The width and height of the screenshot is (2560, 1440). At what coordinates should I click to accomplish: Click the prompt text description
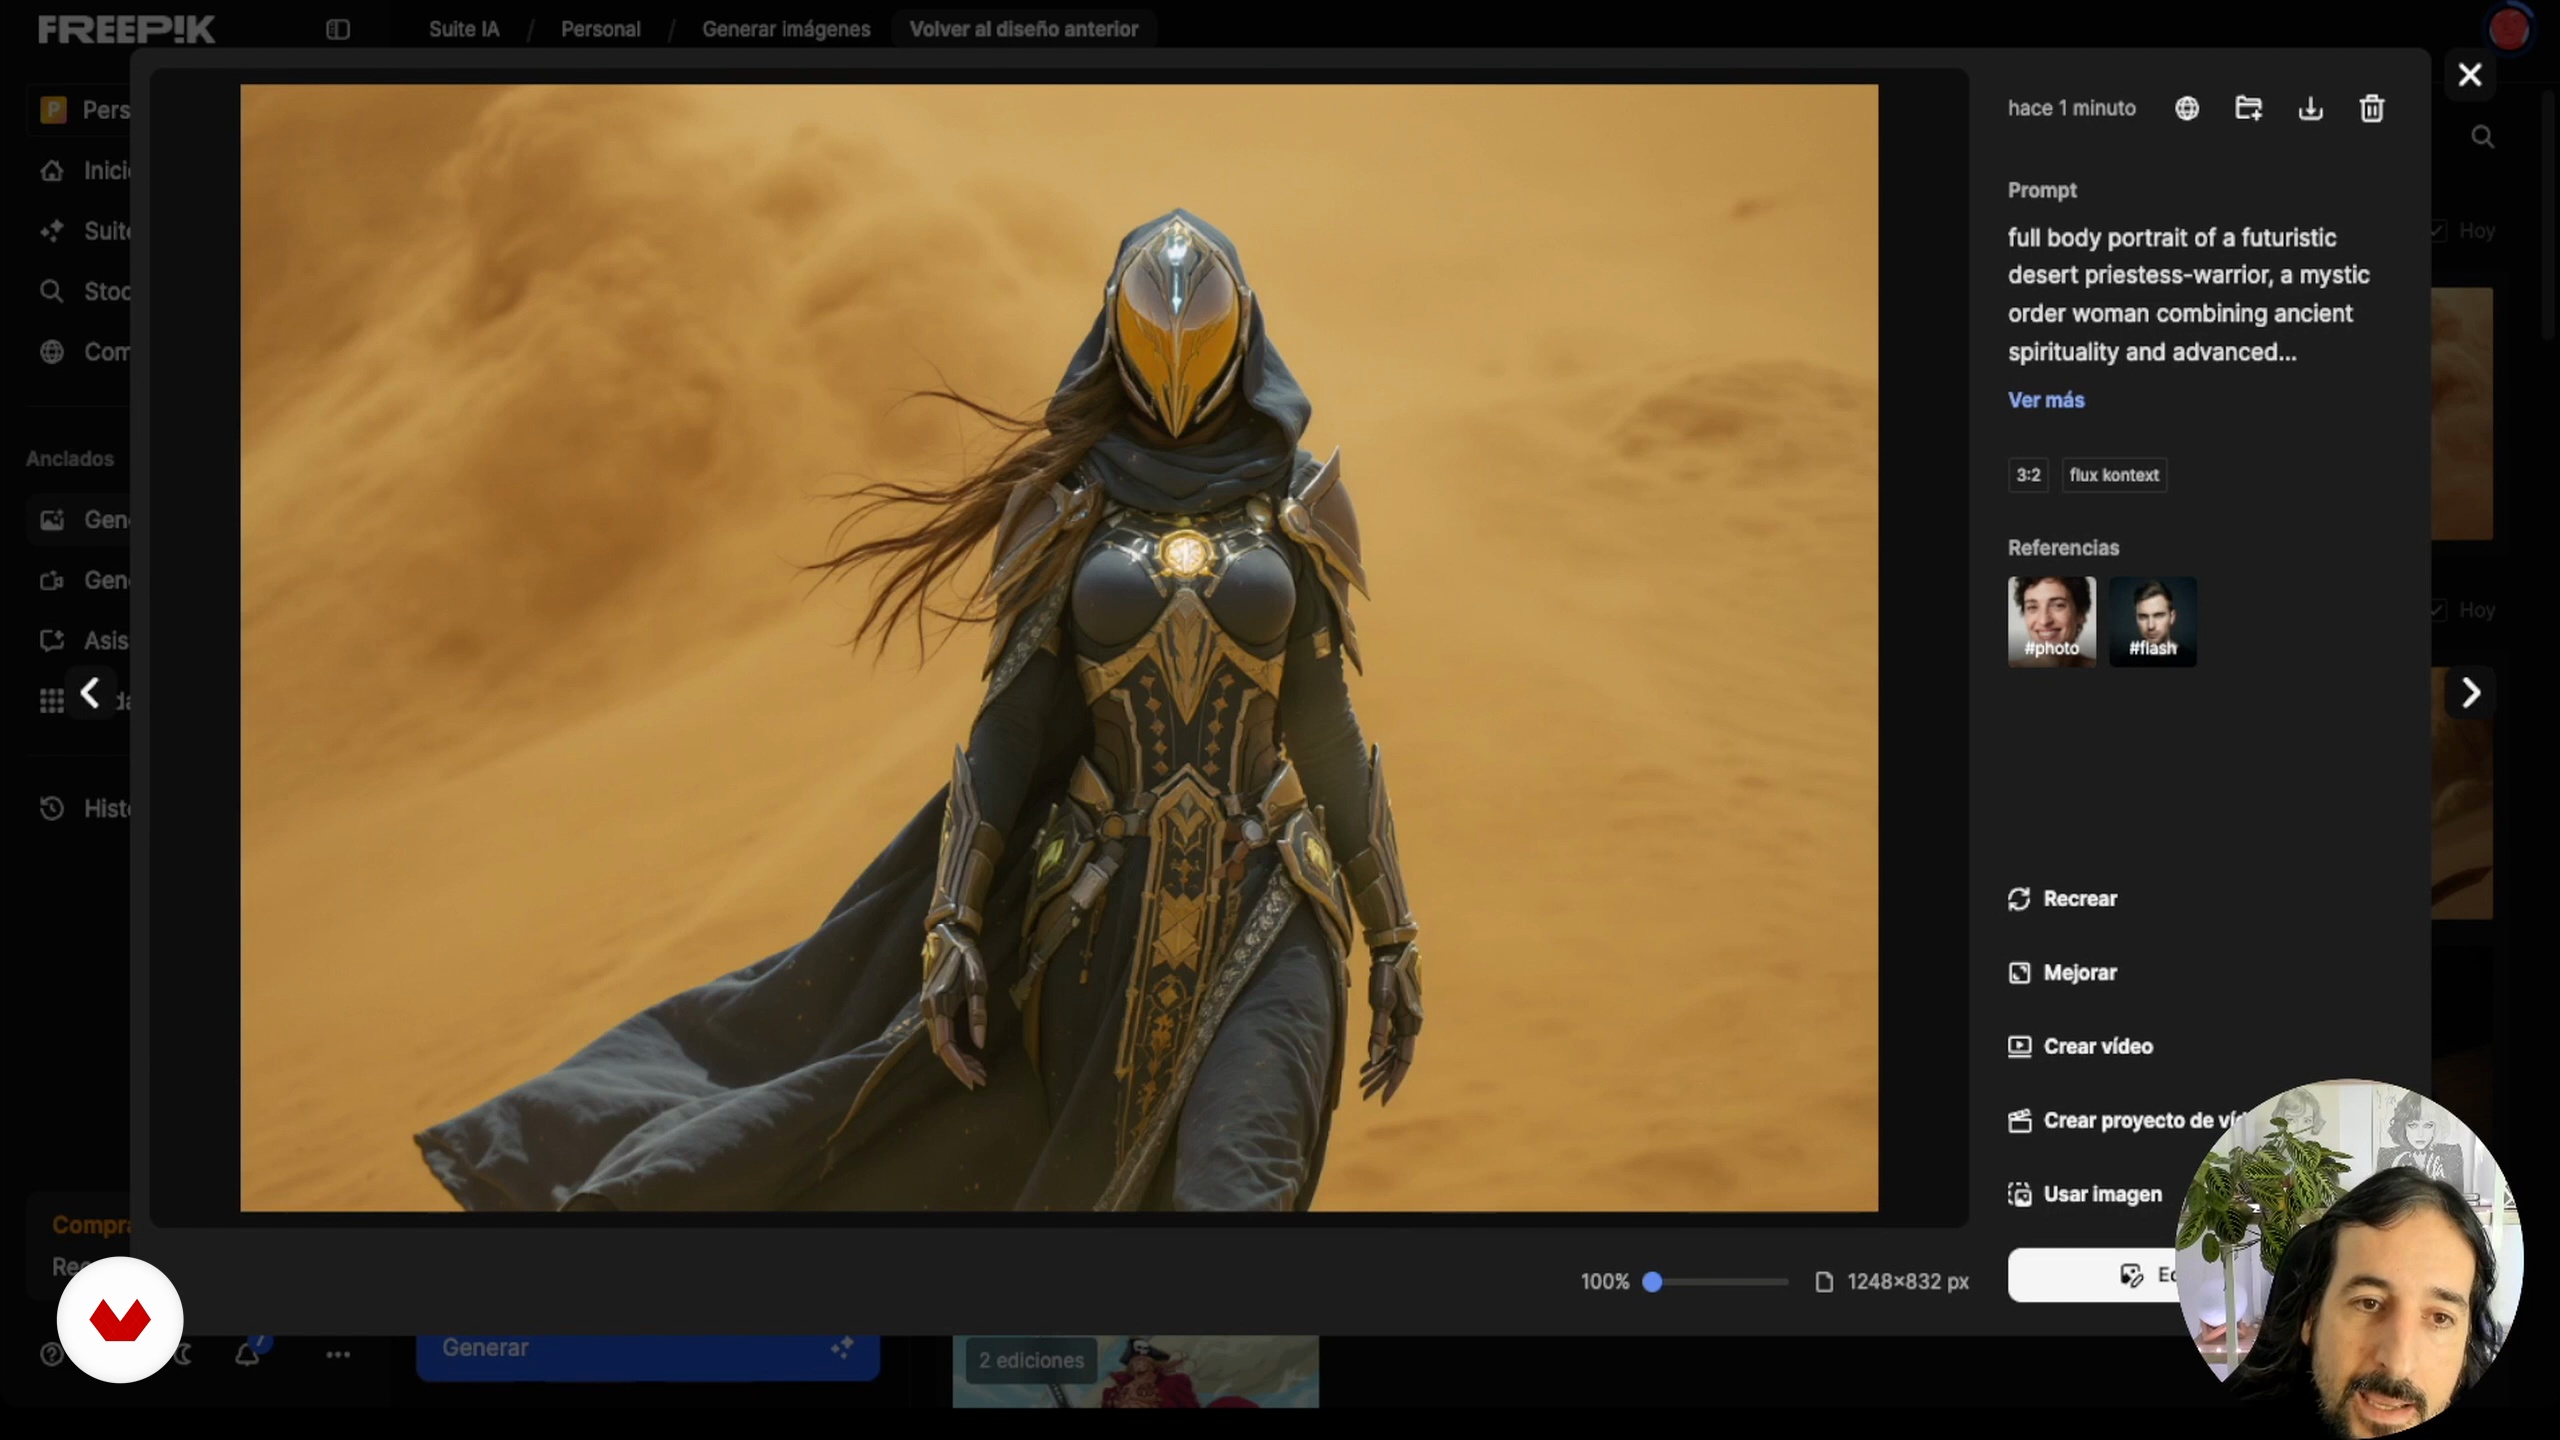point(2188,295)
